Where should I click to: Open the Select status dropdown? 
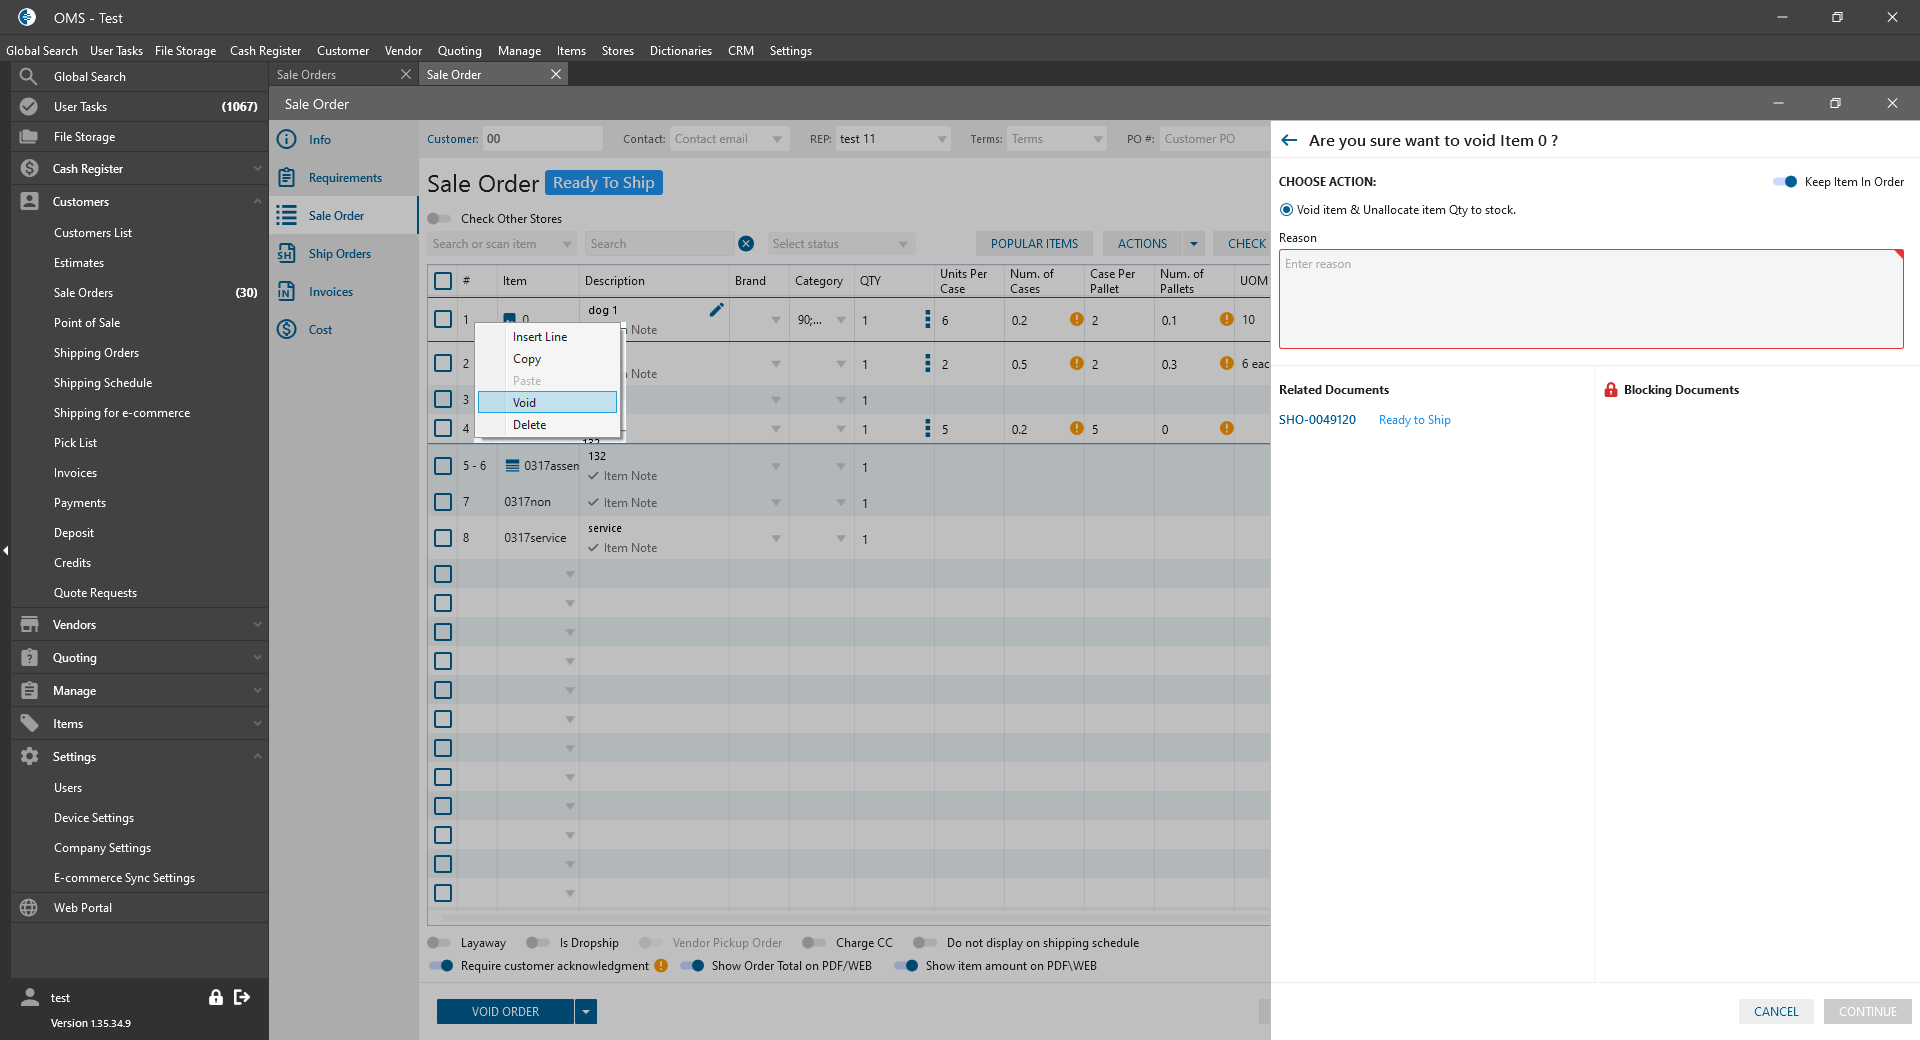pos(840,244)
